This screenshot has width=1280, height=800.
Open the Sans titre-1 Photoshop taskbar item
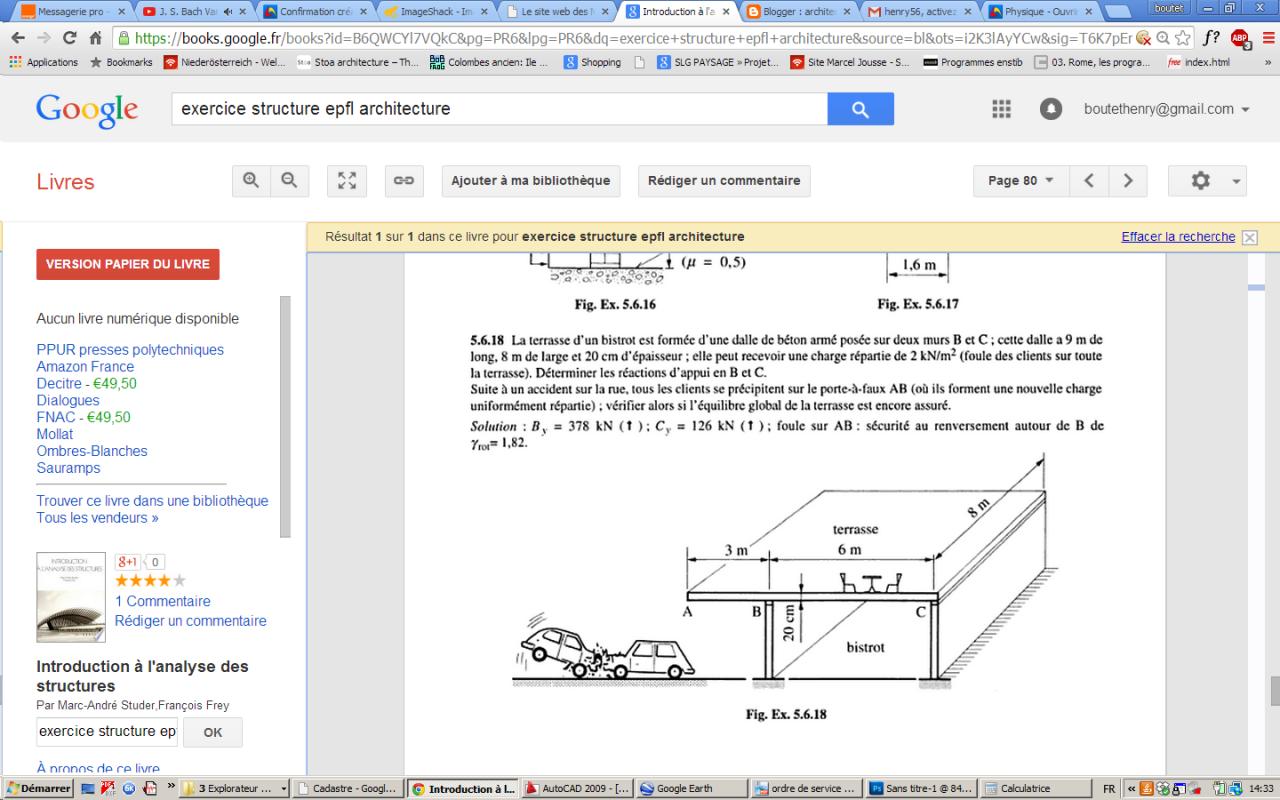pyautogui.click(x=920, y=789)
